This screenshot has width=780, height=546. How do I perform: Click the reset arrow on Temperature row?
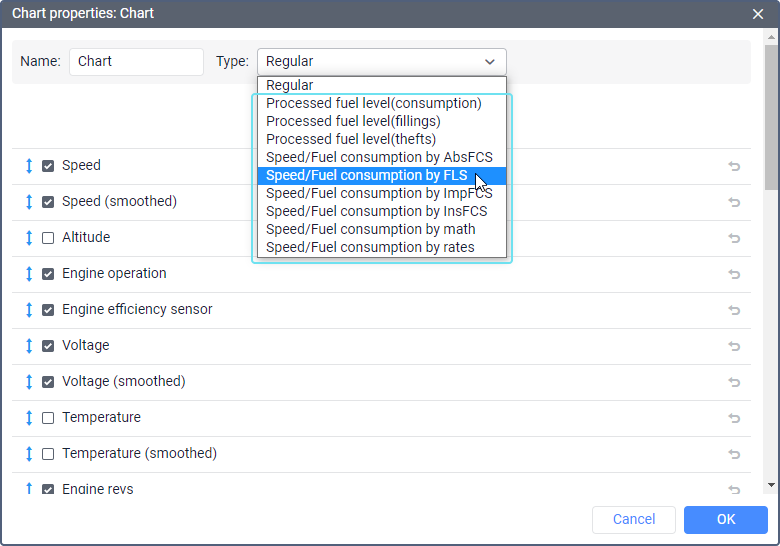coord(734,418)
